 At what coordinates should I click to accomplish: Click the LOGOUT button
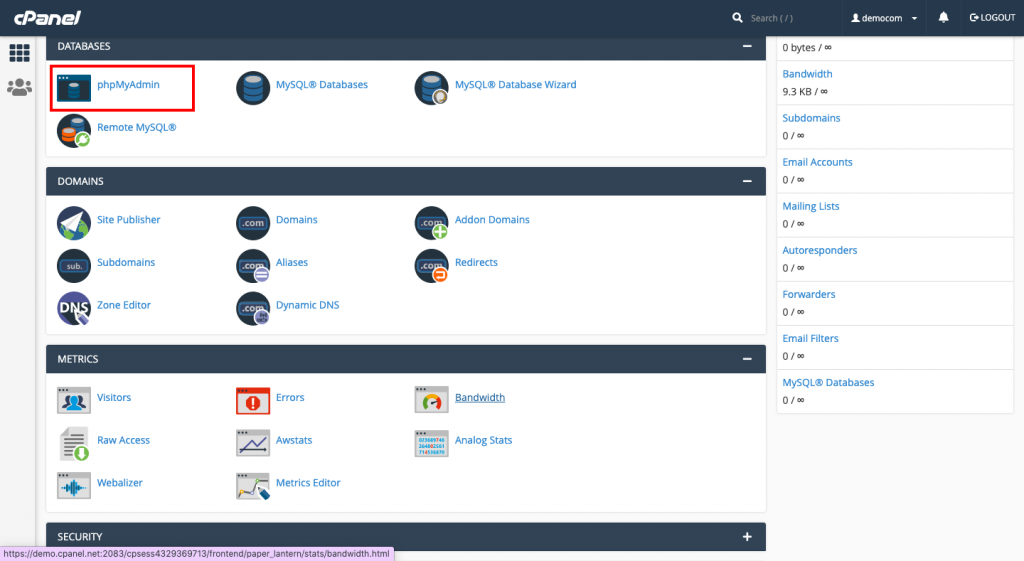coord(992,18)
